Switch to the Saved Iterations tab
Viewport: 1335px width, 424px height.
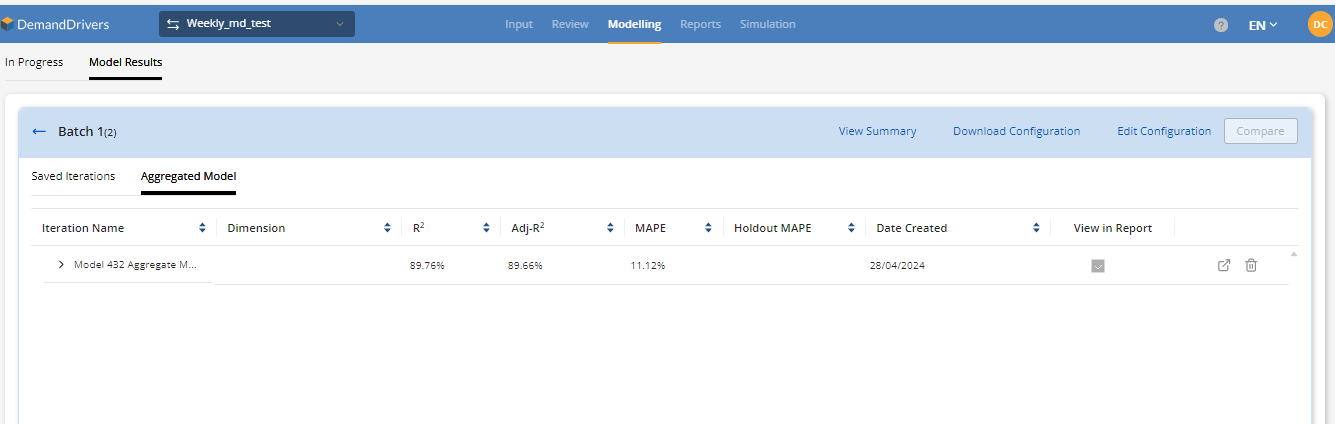(73, 176)
